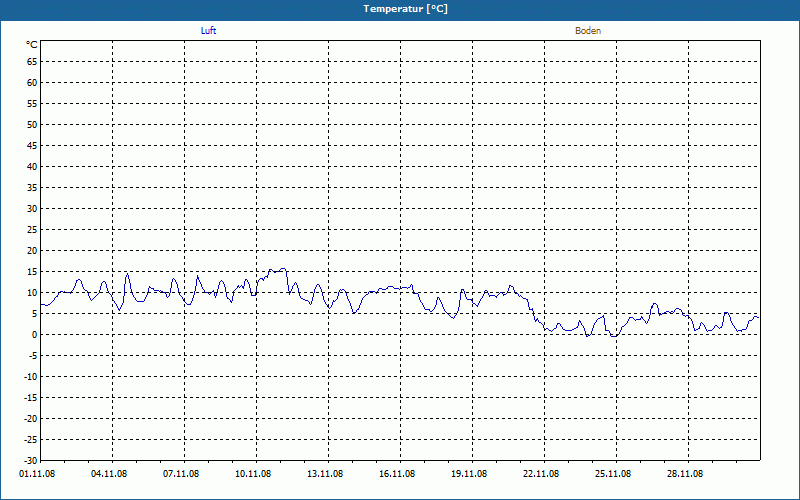Click the 15 y-axis label
The image size is (800, 500).
coord(32,272)
